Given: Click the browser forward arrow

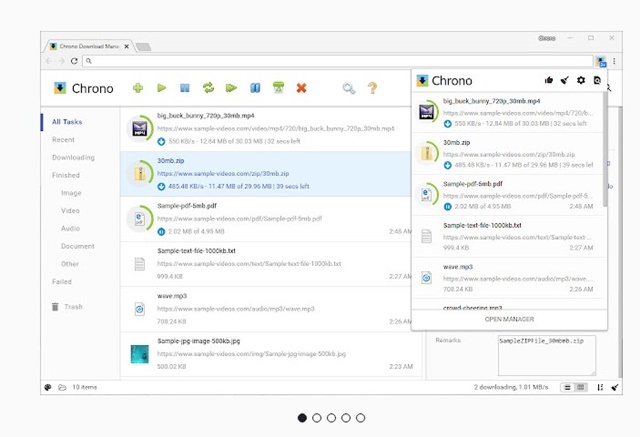Looking at the screenshot, I should (61, 61).
